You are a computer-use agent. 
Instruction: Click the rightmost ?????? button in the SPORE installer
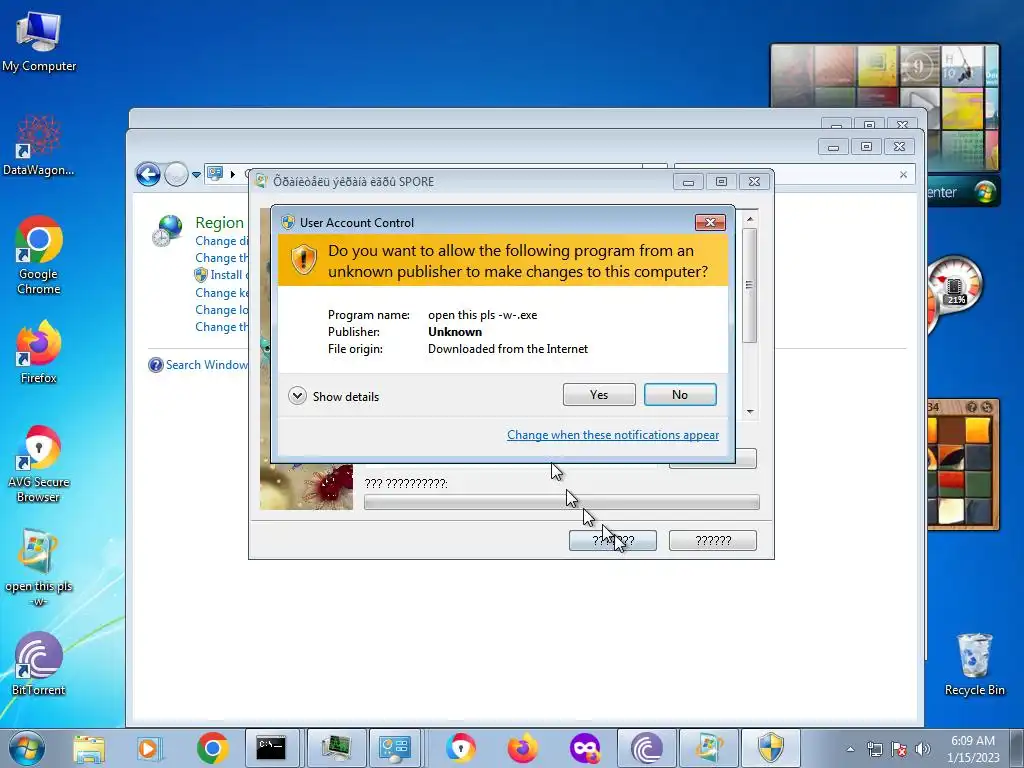tap(712, 541)
